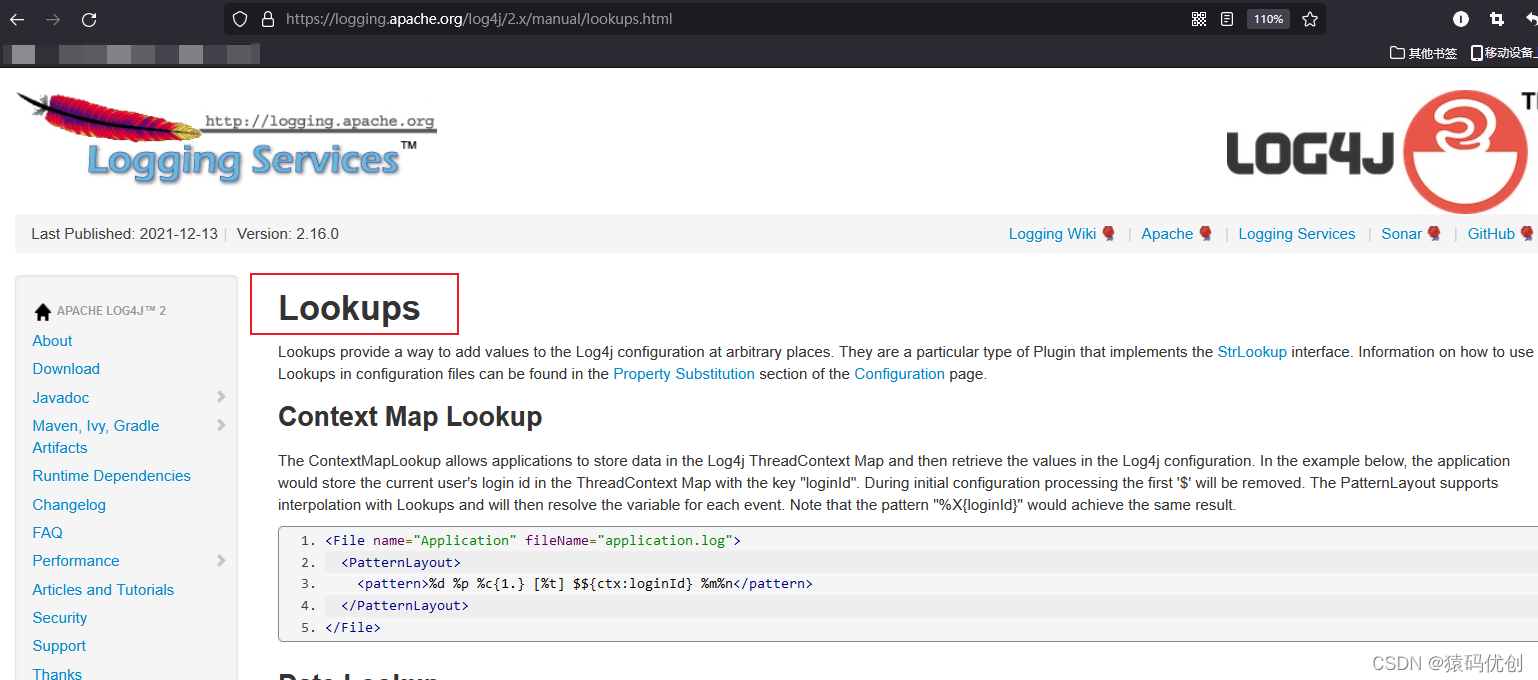
Task: Reload the page with the refresh icon
Action: [89, 19]
